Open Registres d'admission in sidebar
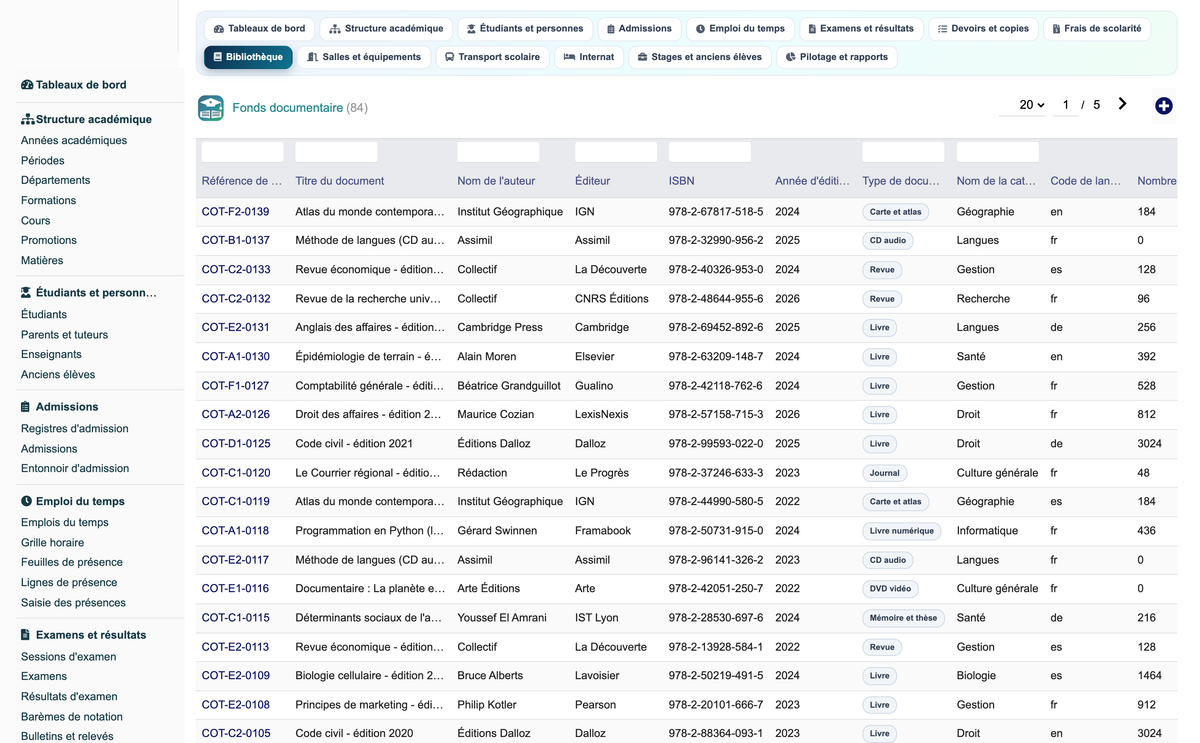This screenshot has height=743, width=1200. 75,428
